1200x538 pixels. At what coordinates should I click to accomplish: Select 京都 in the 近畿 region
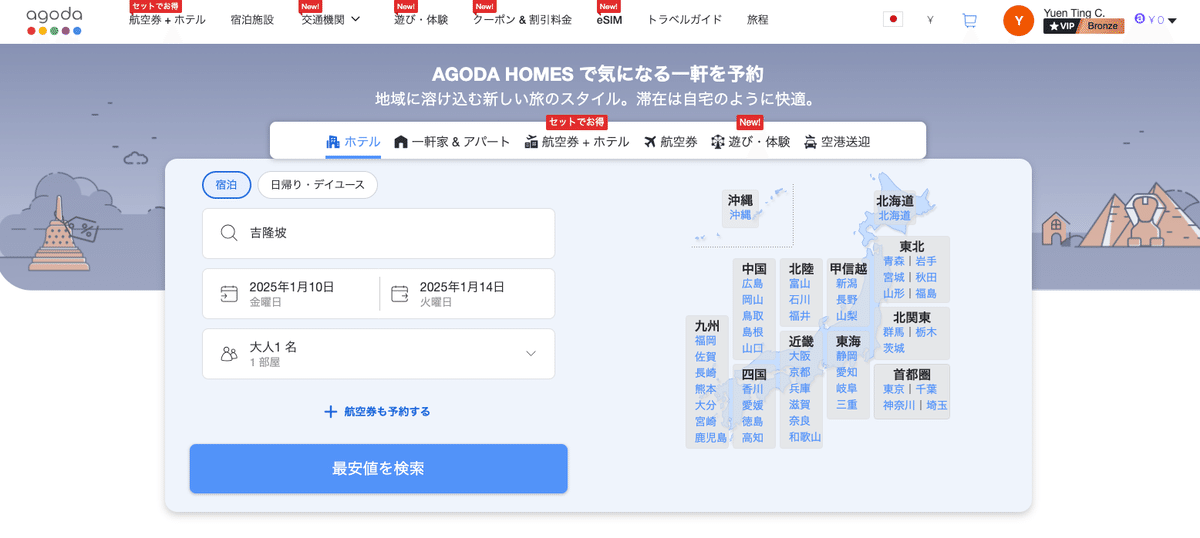pos(800,372)
